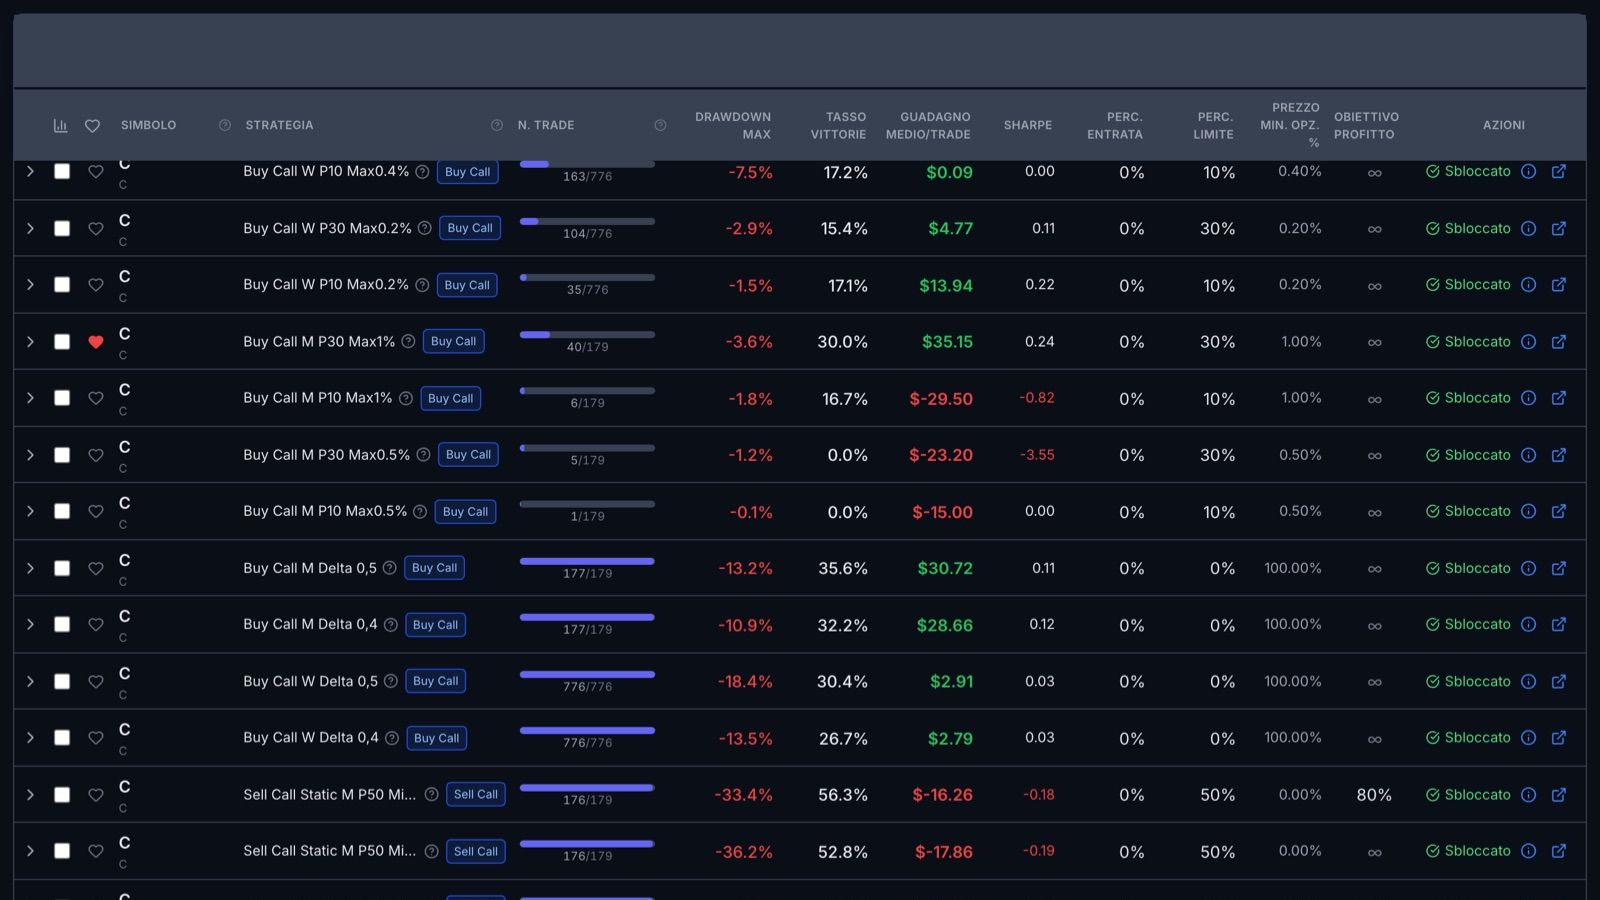Screen dimensions: 1600x900
Task: Open the $-17.86 Sell Call row externally
Action: [1558, 851]
